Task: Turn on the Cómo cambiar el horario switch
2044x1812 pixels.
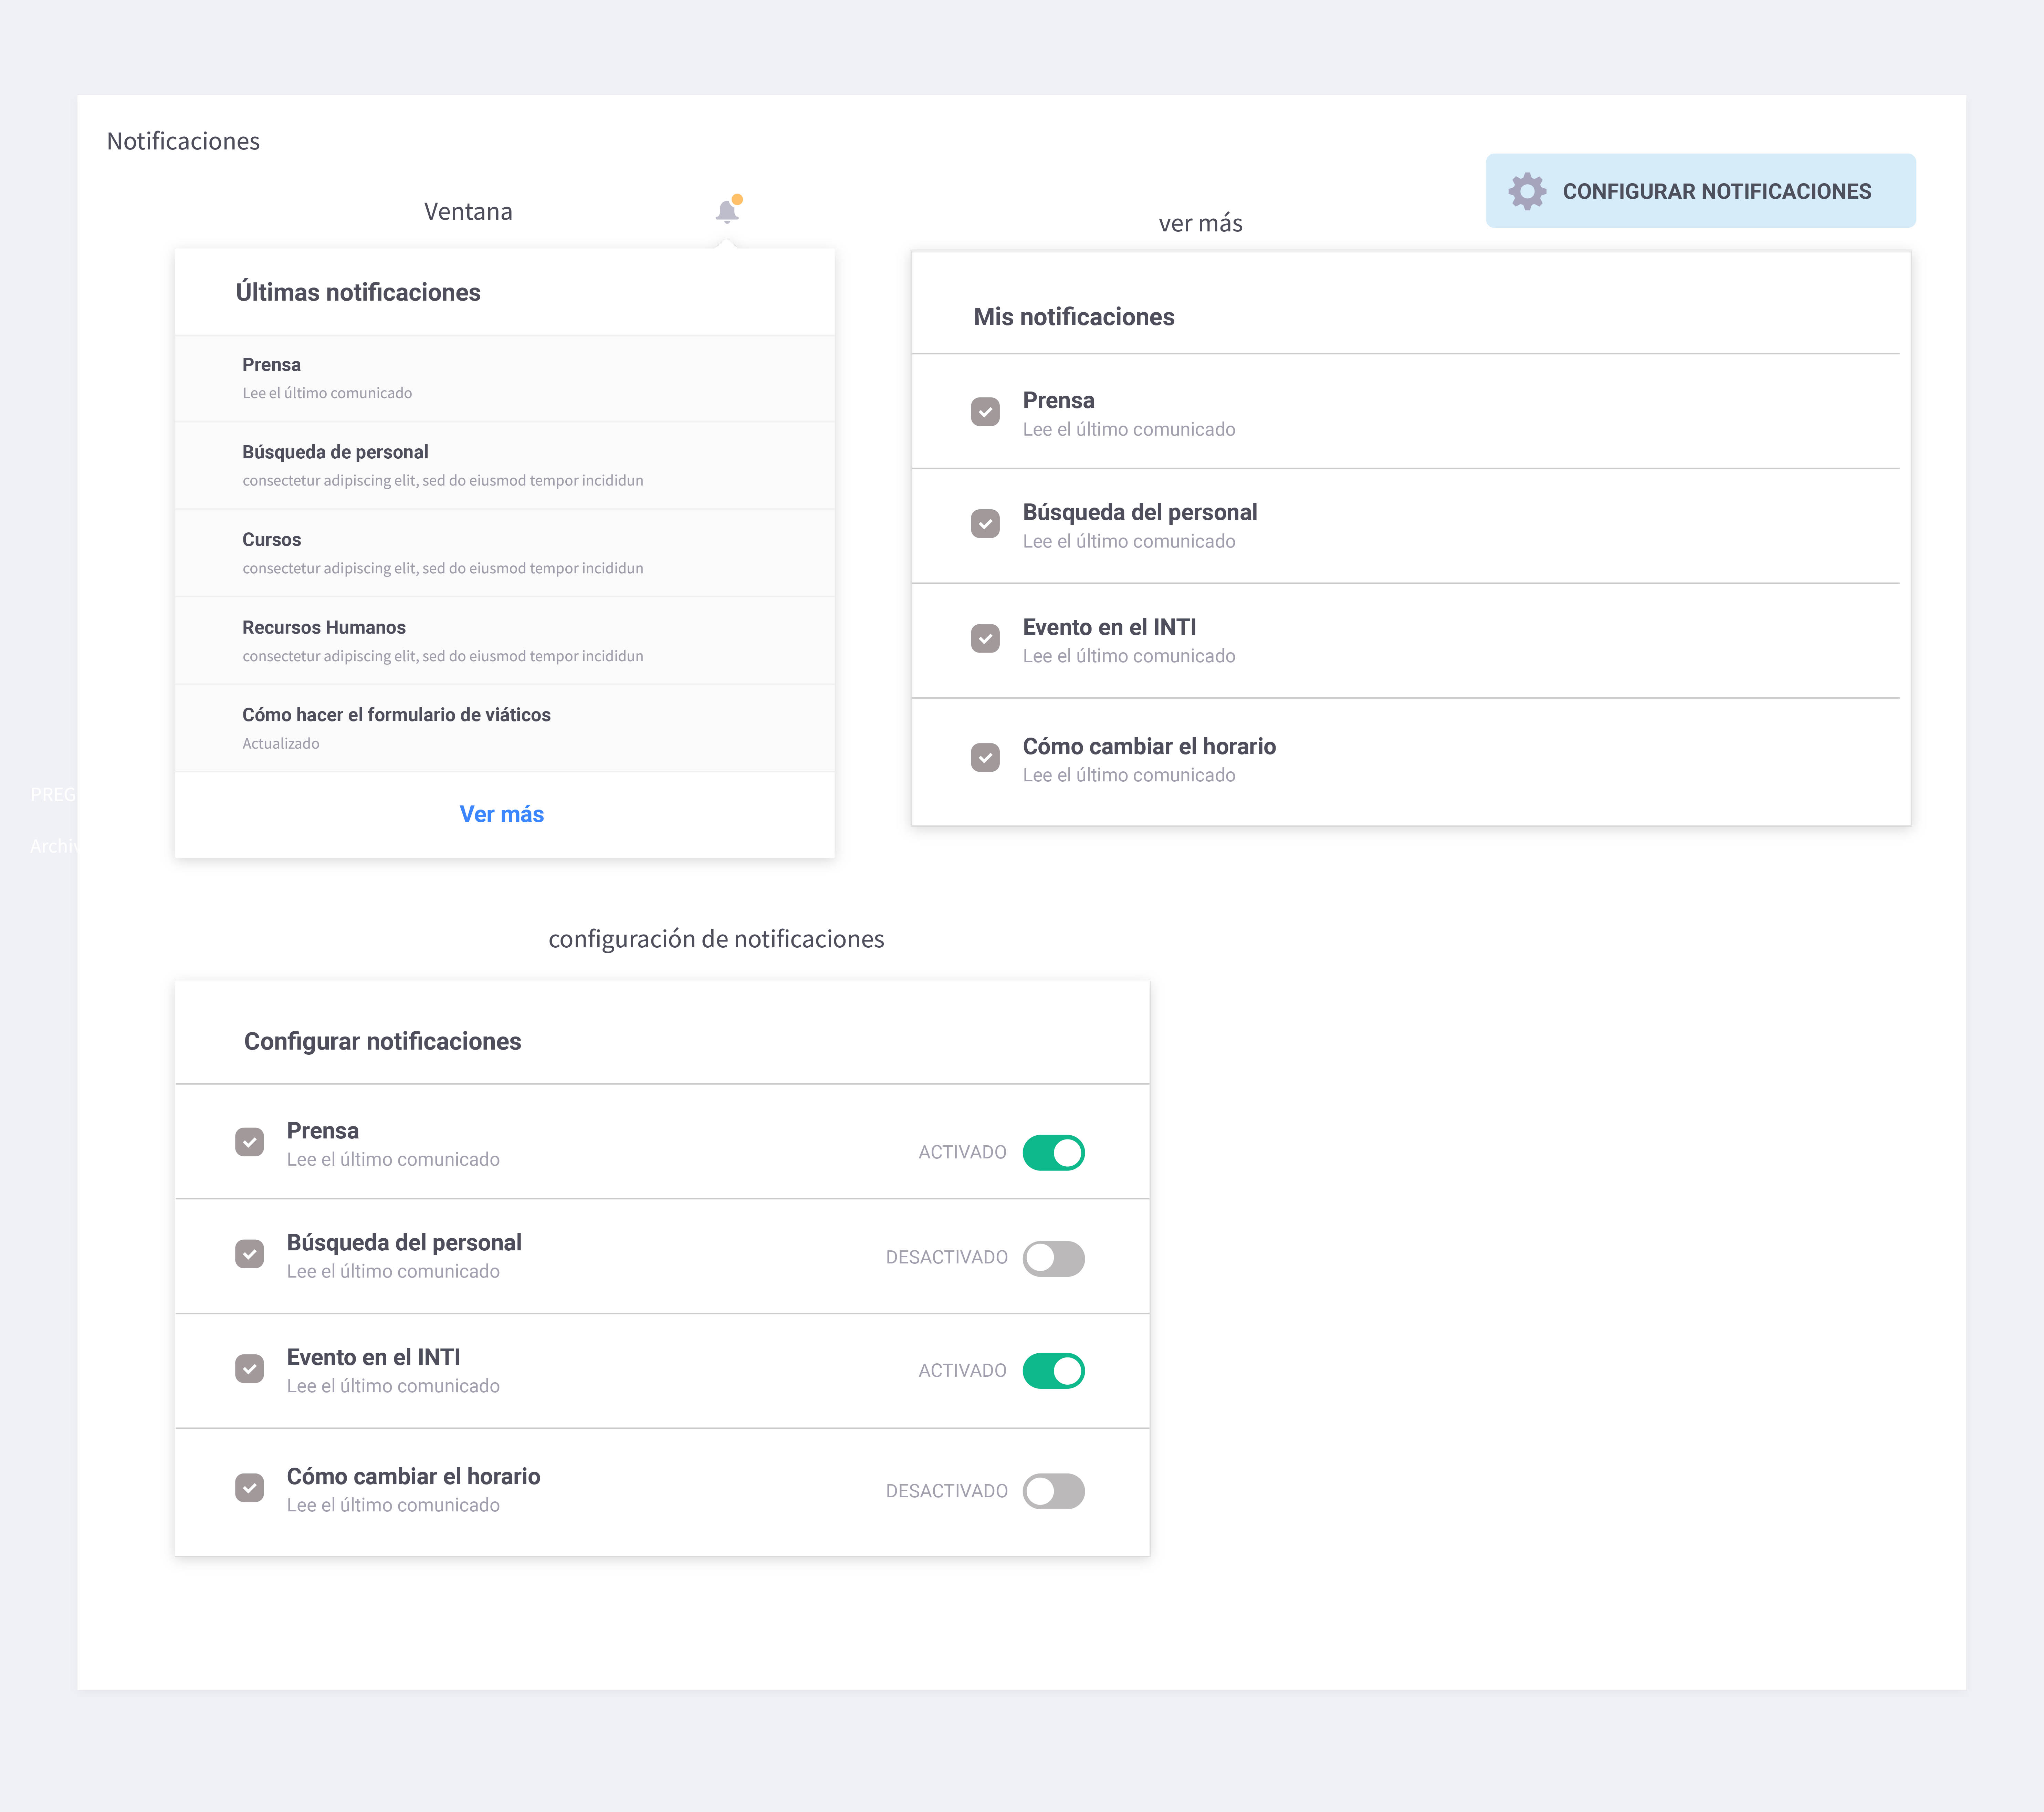Action: [1053, 1491]
